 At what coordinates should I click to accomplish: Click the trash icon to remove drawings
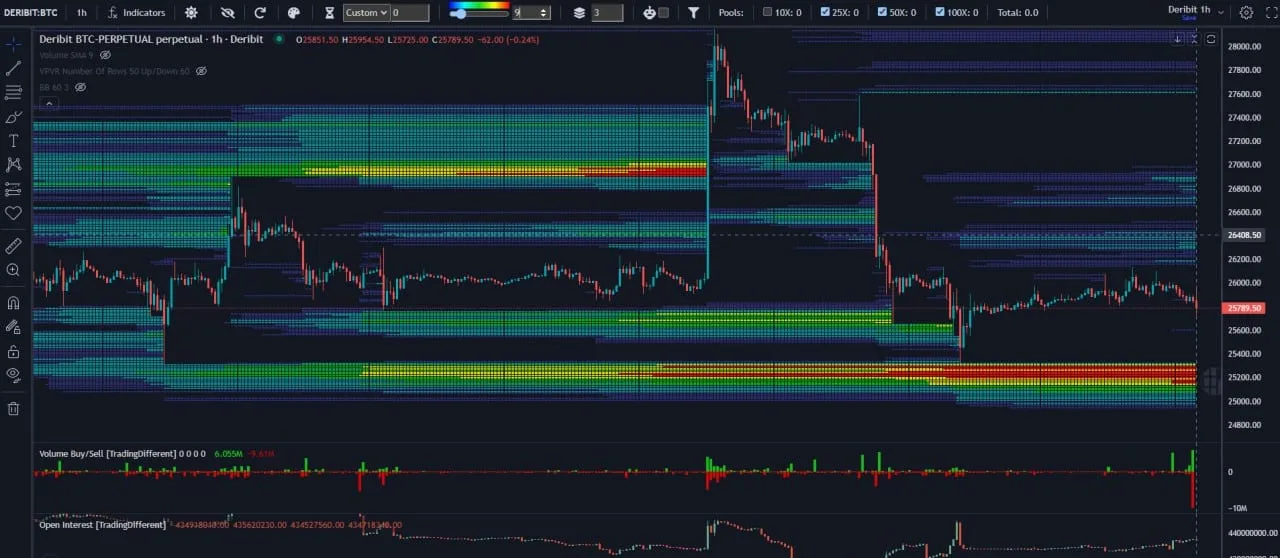13,408
